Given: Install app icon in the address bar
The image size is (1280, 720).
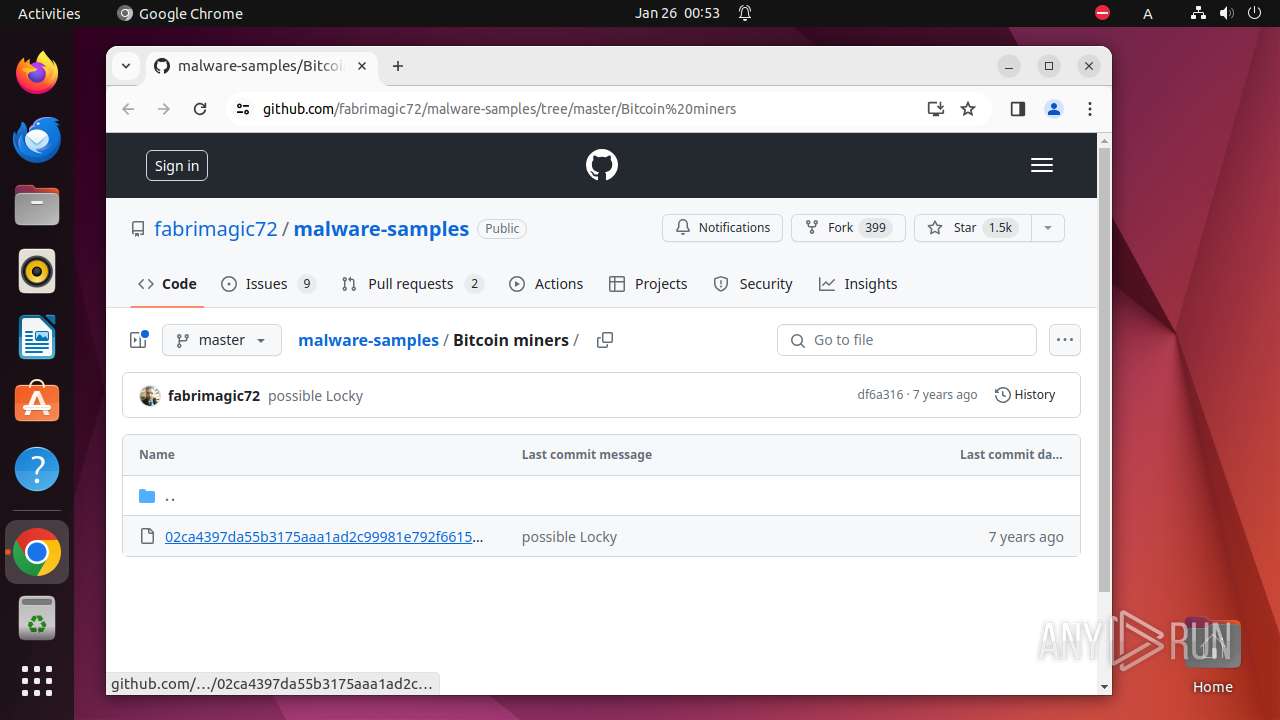Looking at the screenshot, I should pos(936,109).
